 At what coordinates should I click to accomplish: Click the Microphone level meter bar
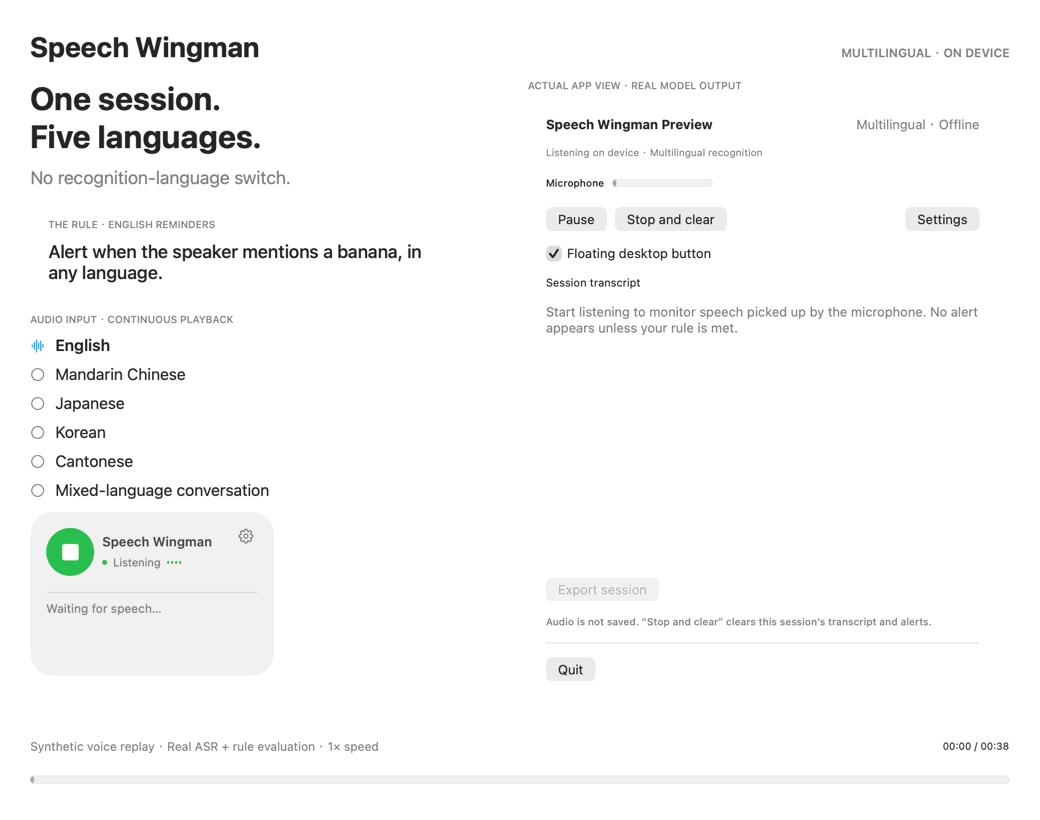click(662, 183)
